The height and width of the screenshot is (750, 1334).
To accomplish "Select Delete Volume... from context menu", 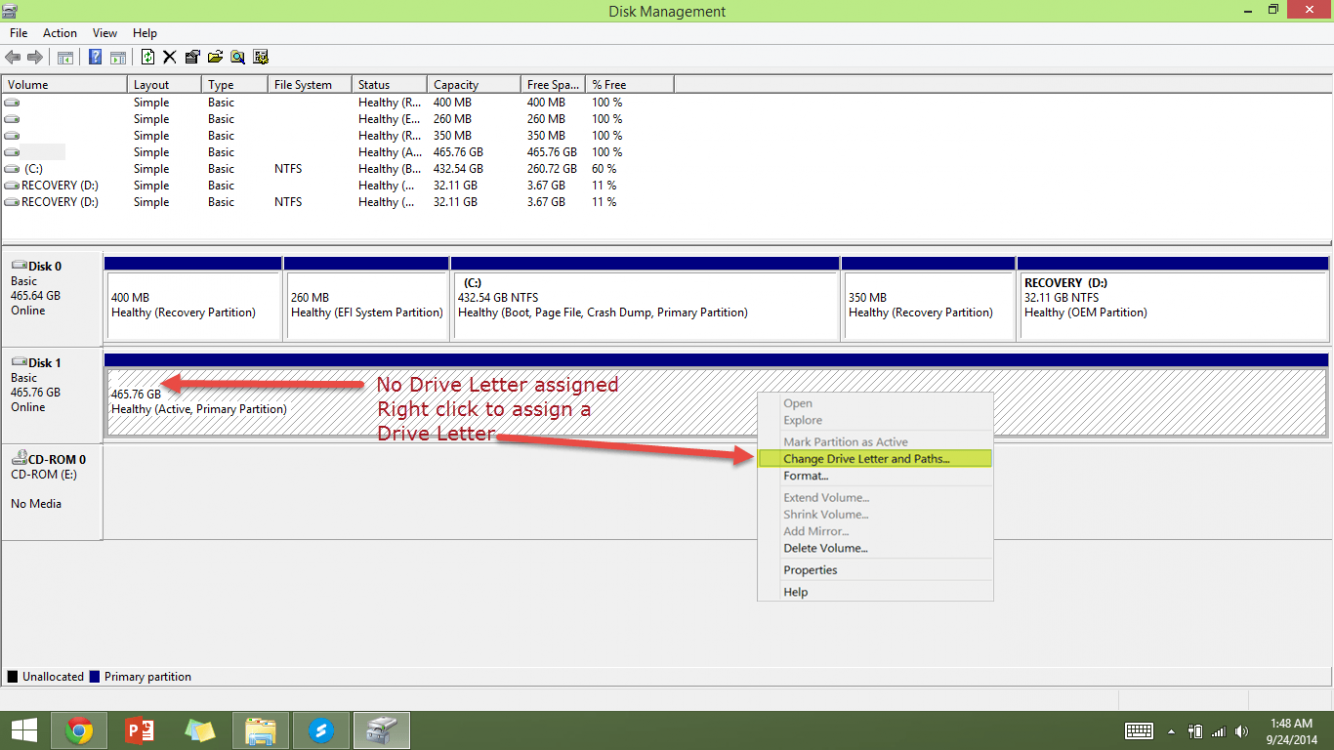I will 875,548.
